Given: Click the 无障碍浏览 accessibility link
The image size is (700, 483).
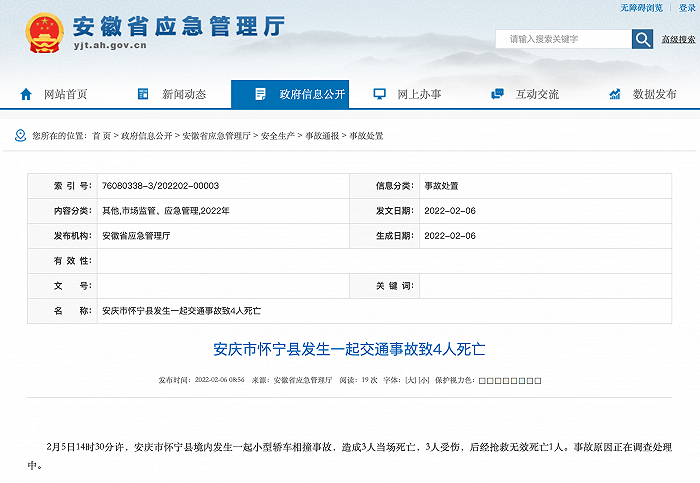Looking at the screenshot, I should 641,8.
